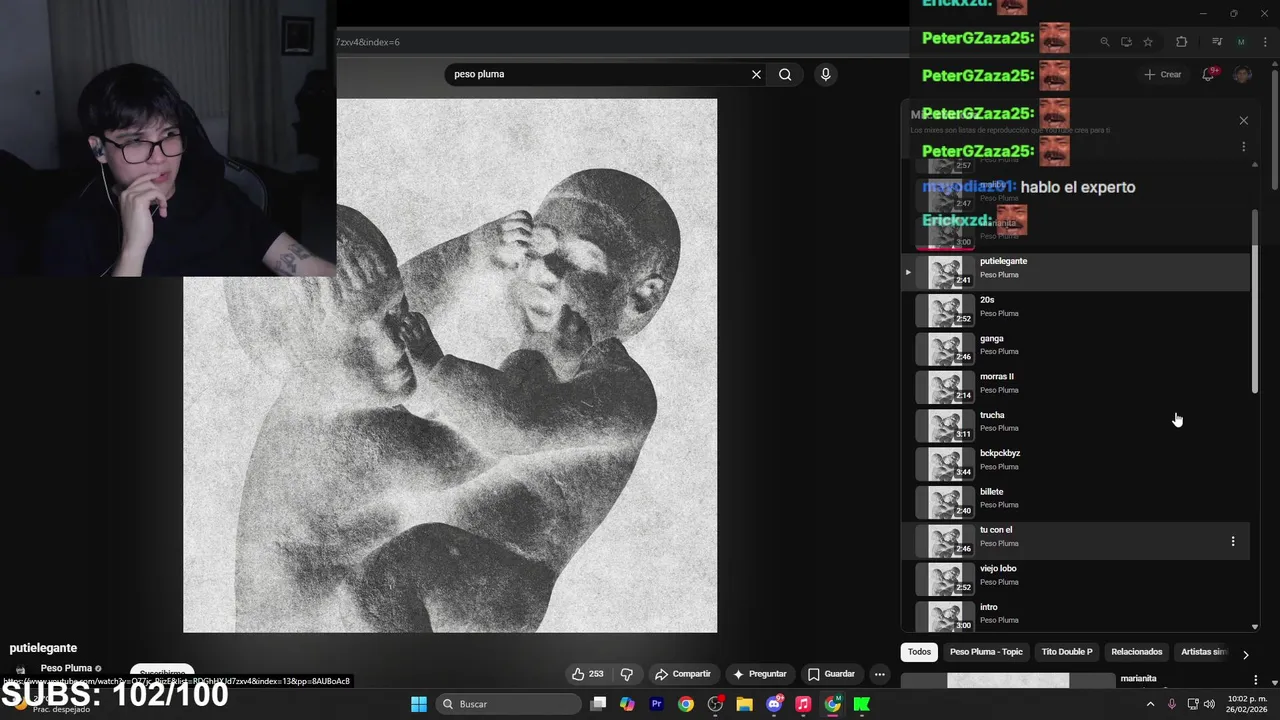
Task: Open the Chrome extensions puzzle icon
Action: [1181, 42]
